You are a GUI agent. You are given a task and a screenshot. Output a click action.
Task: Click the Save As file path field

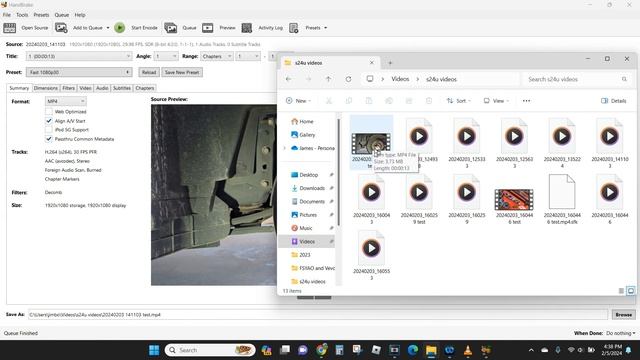pyautogui.click(x=318, y=315)
